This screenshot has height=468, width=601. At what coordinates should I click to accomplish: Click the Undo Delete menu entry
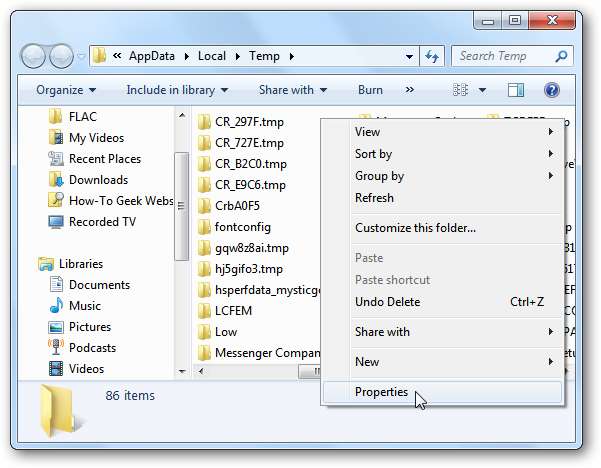(x=387, y=302)
